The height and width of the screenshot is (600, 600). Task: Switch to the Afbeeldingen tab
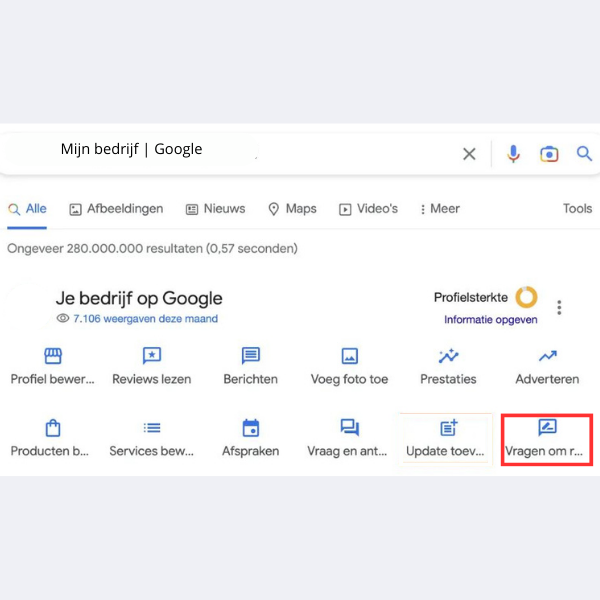[116, 209]
